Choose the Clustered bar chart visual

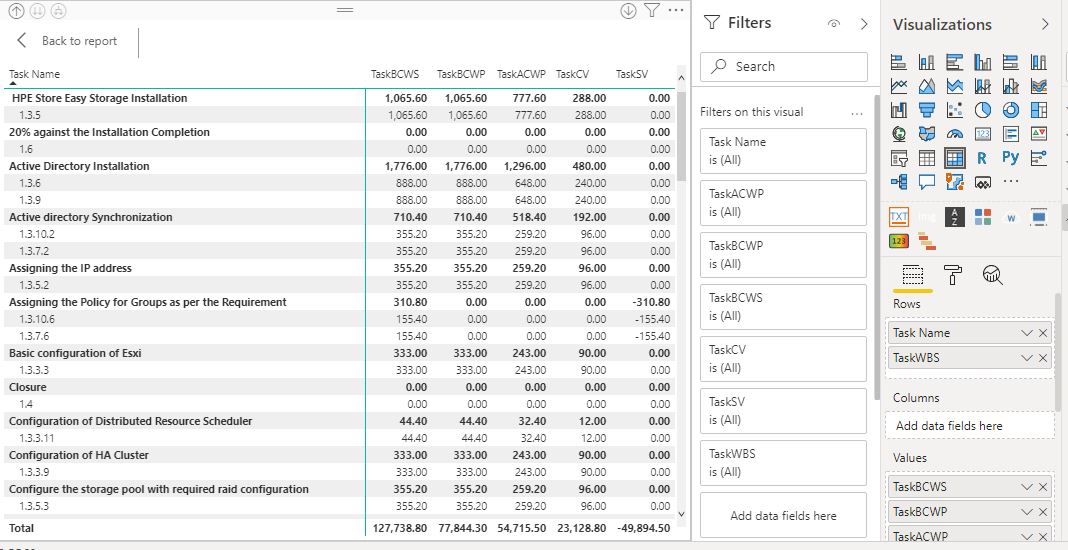coord(955,62)
